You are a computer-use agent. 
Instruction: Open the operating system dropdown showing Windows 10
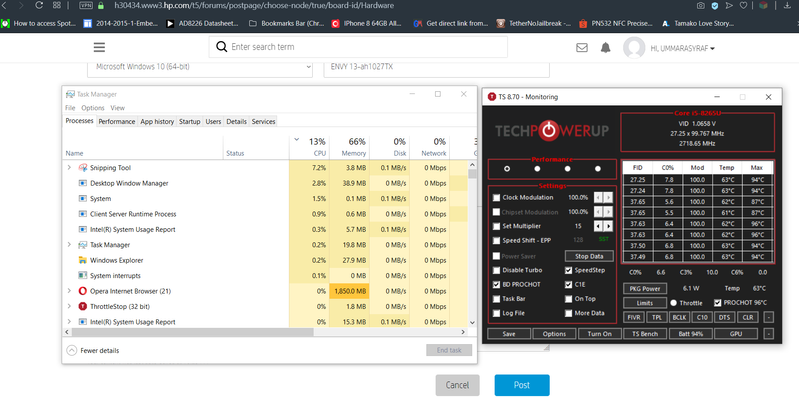(x=199, y=68)
